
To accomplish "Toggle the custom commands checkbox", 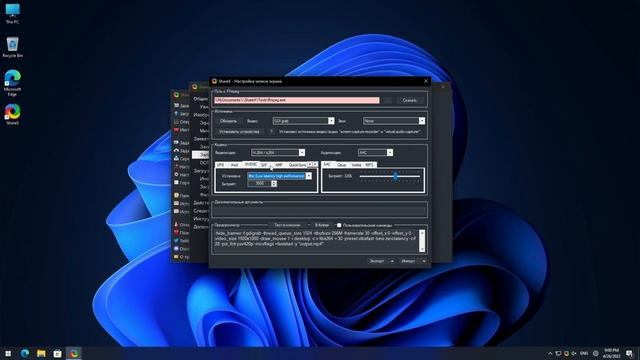I will click(x=339, y=225).
